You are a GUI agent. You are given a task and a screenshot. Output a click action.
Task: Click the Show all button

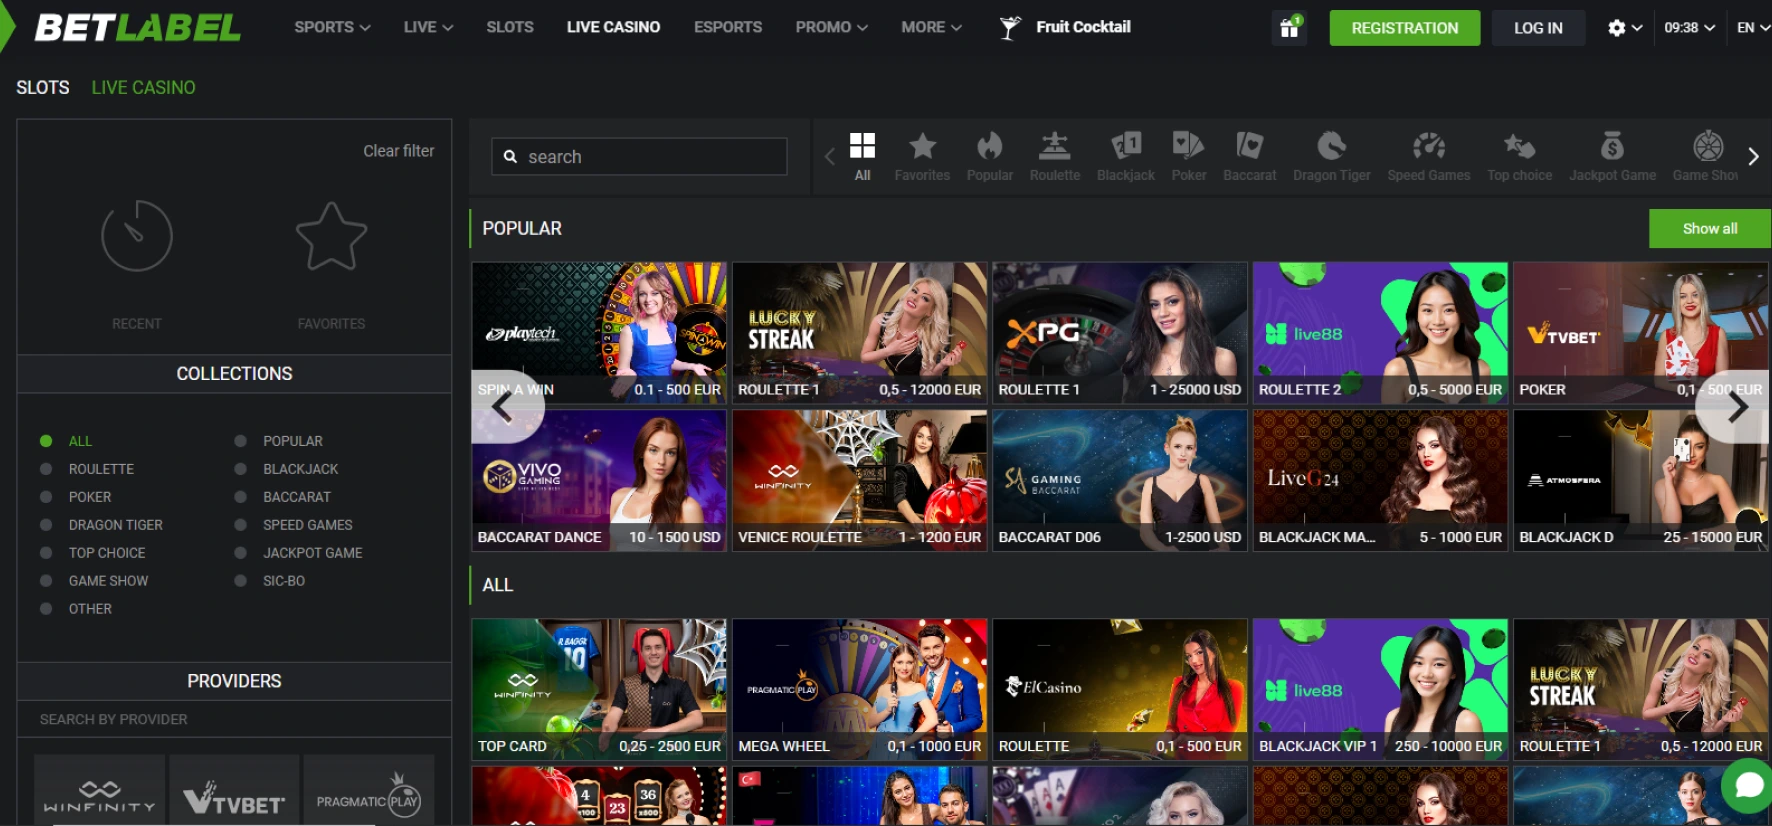point(1710,229)
